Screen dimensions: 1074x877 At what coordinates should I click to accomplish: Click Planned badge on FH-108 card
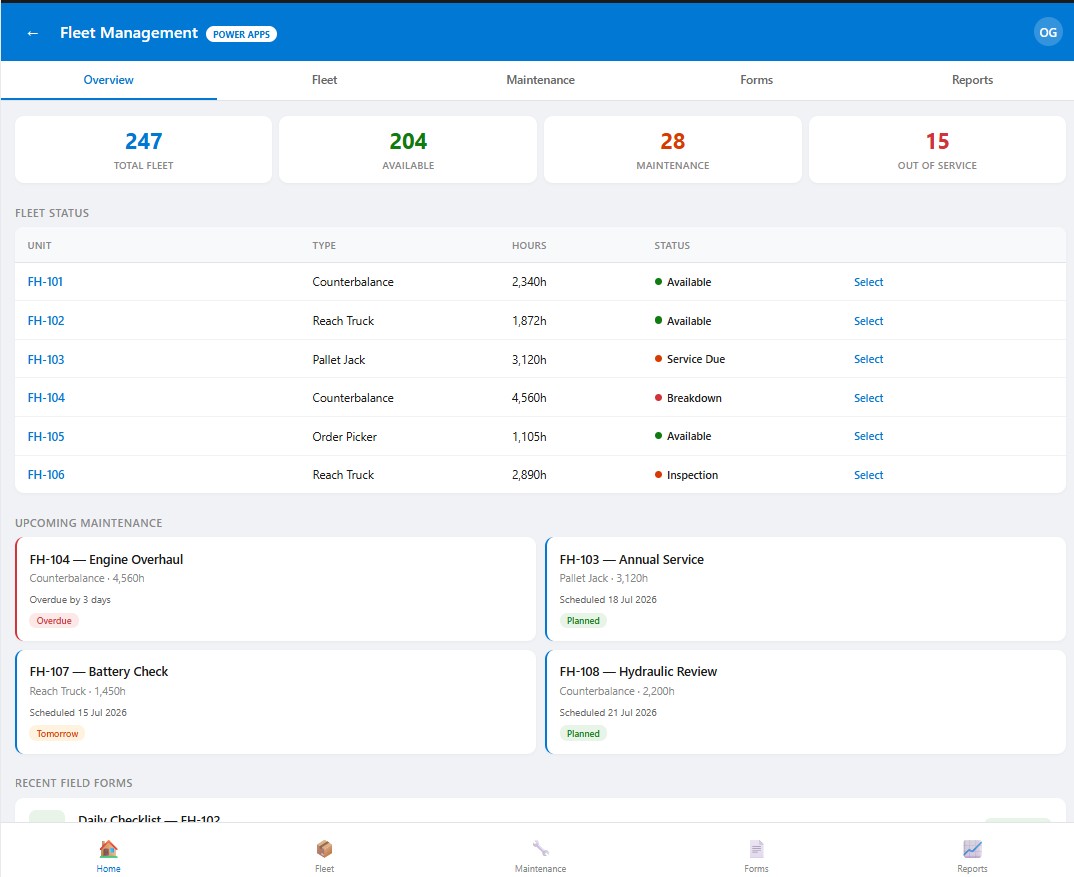click(x=583, y=734)
